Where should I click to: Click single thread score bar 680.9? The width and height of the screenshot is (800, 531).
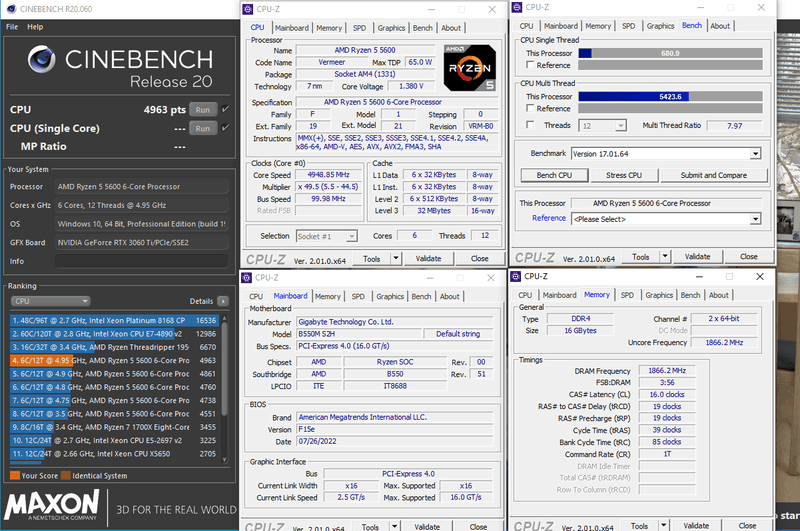670,53
